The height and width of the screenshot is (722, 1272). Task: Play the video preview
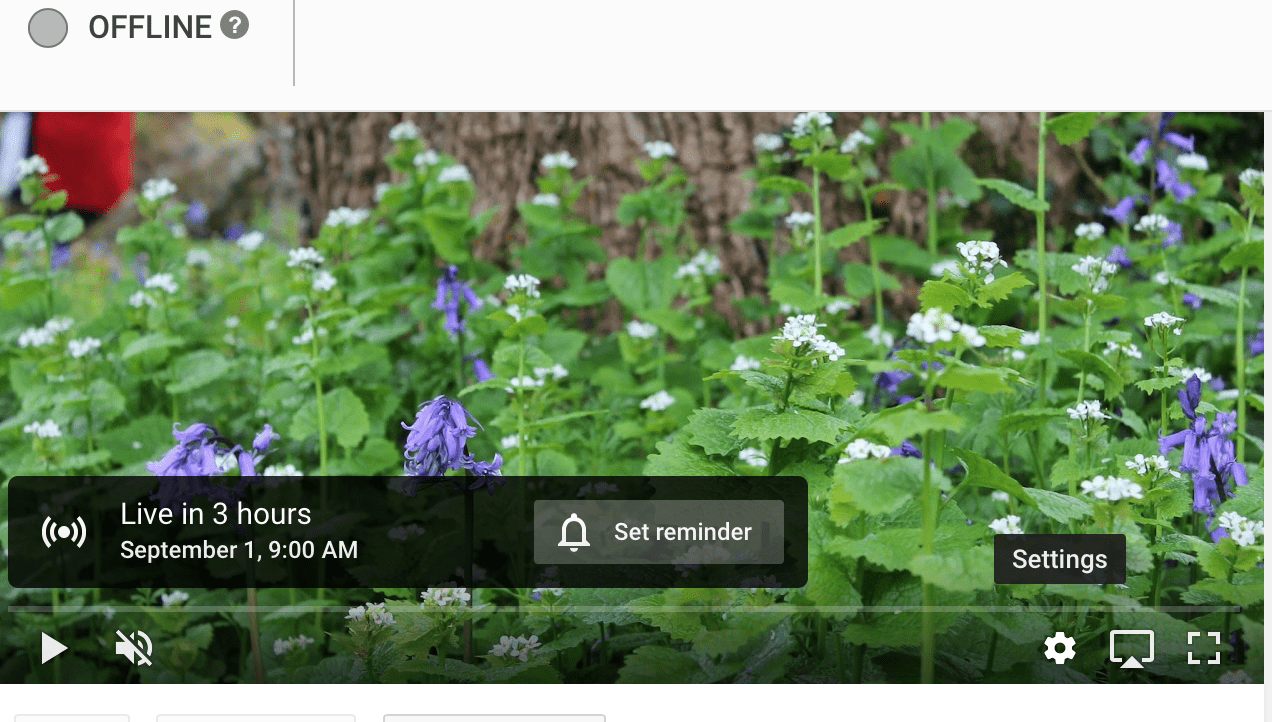click(54, 648)
